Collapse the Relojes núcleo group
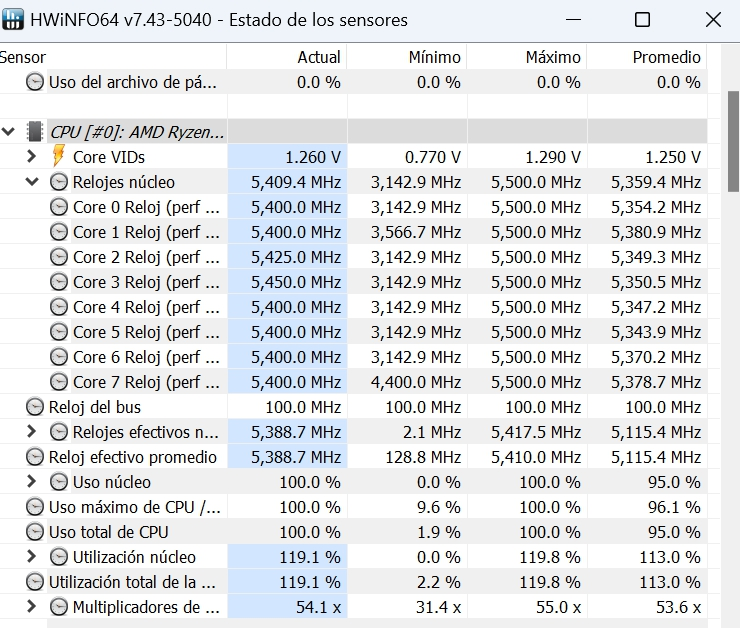Image resolution: width=740 pixels, height=628 pixels. click(x=32, y=182)
